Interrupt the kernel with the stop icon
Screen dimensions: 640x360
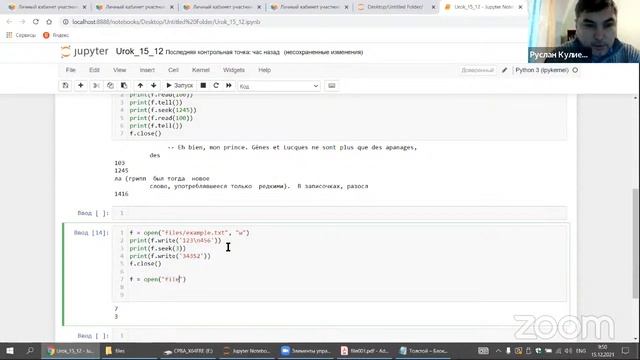pyautogui.click(x=203, y=86)
